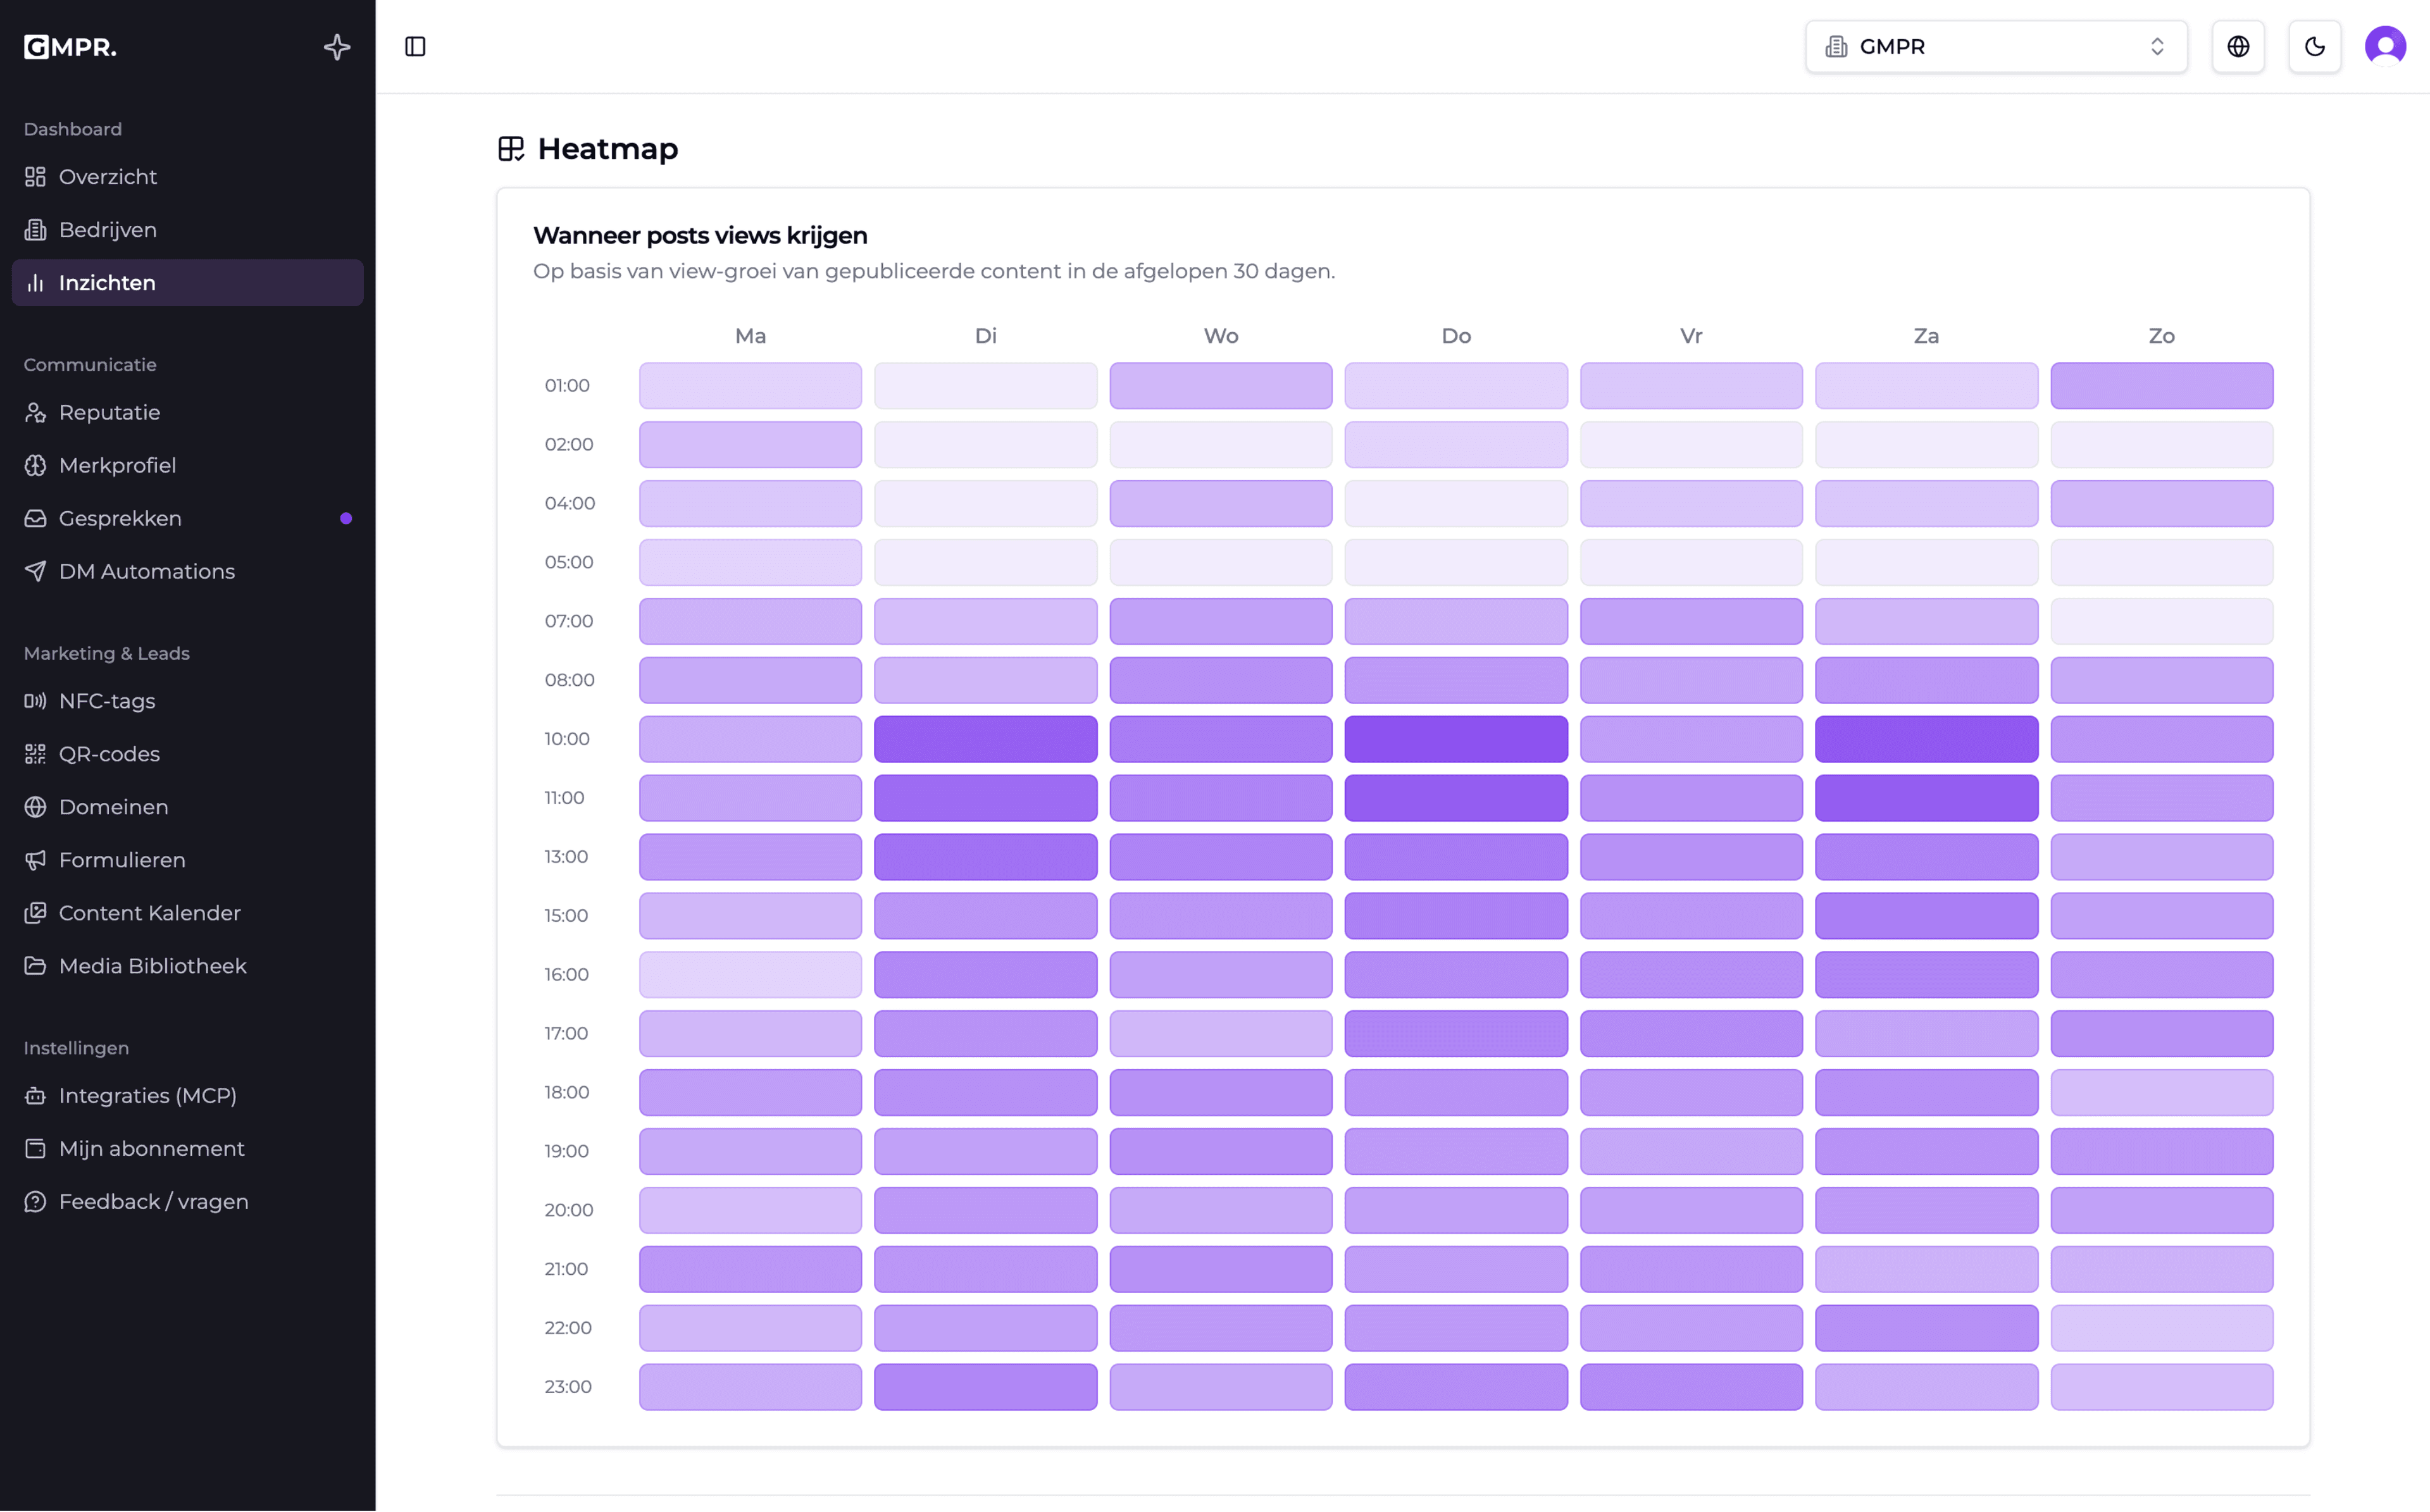The height and width of the screenshot is (1512, 2430).
Task: Click the DM Automations send icon
Action: 36,571
